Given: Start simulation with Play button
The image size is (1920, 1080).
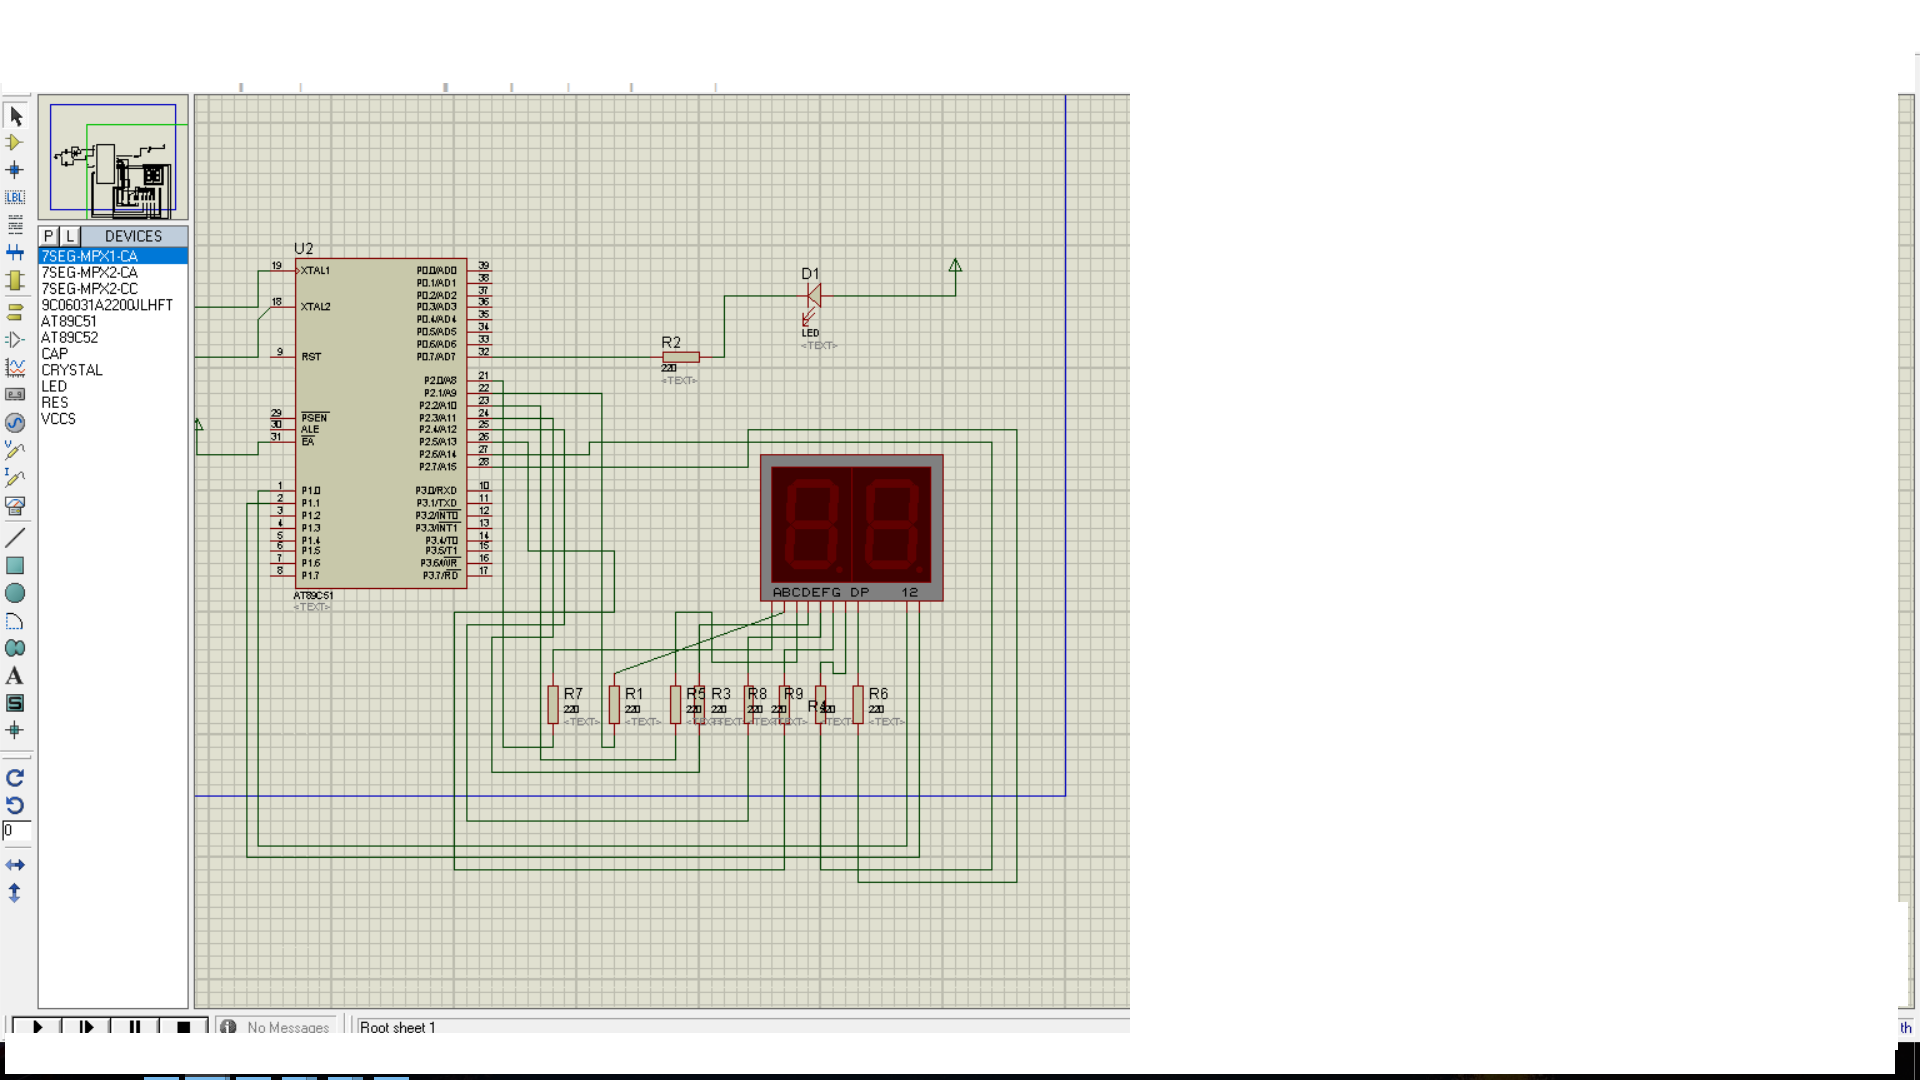Looking at the screenshot, I should coord(38,1026).
